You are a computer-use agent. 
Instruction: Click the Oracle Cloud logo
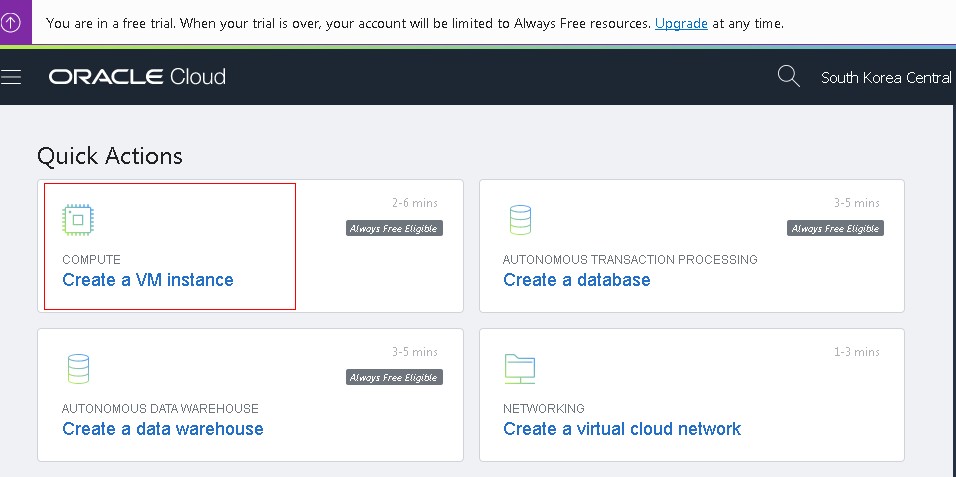tap(137, 77)
